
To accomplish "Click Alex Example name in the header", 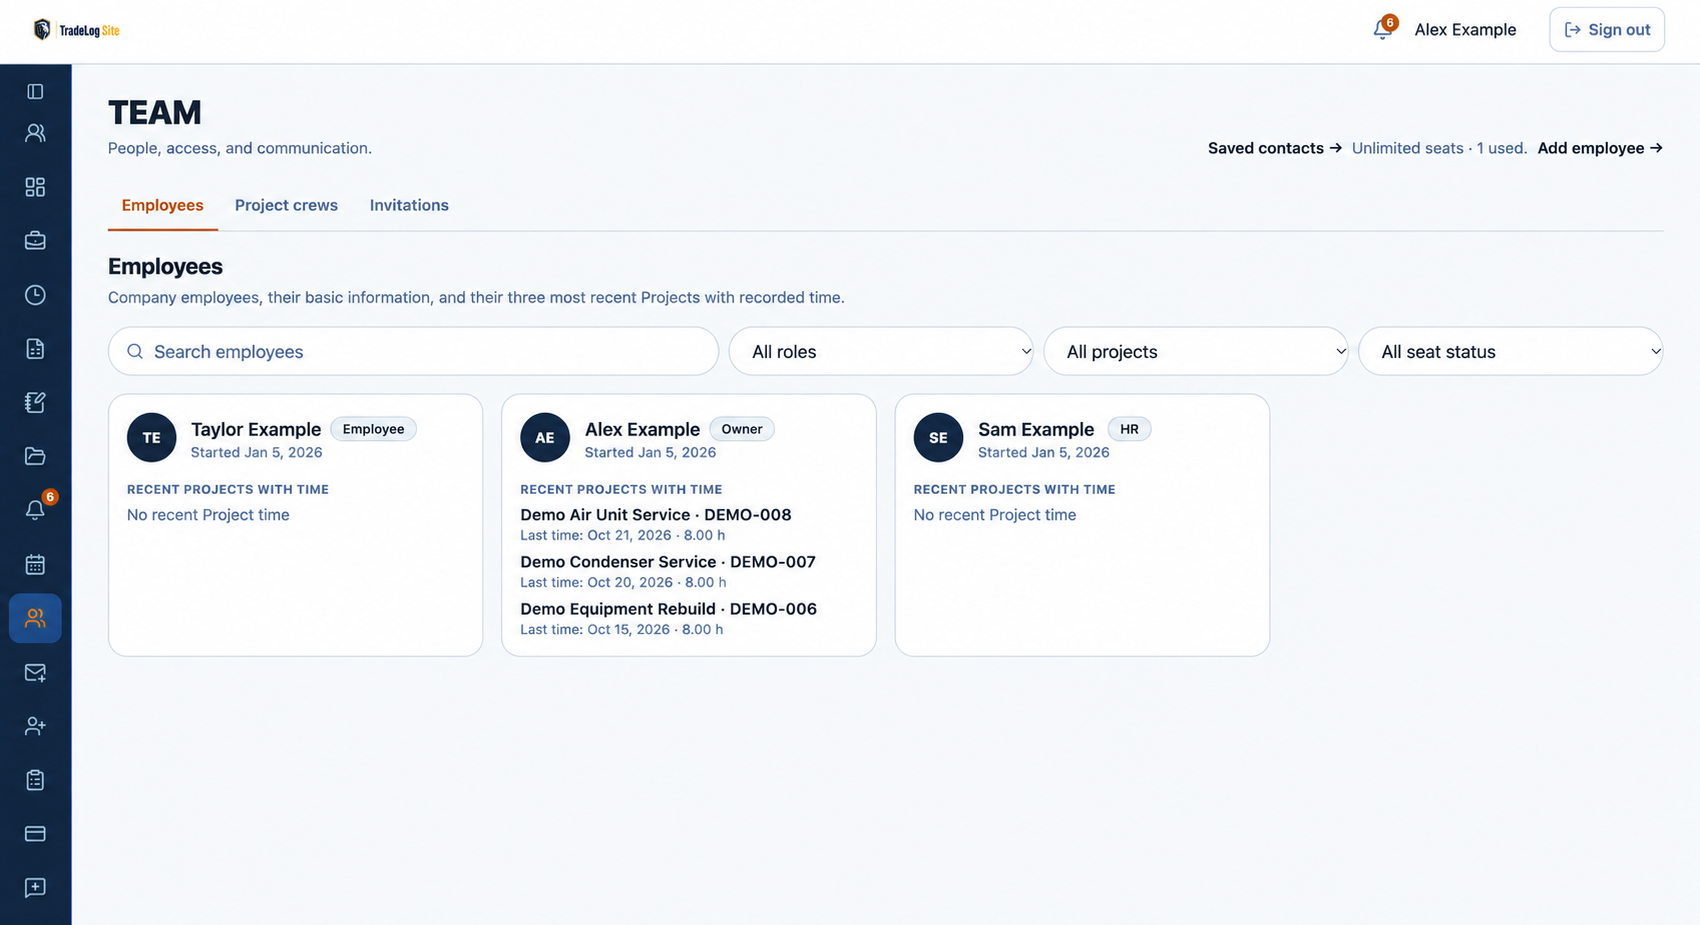I will coord(1465,29).
